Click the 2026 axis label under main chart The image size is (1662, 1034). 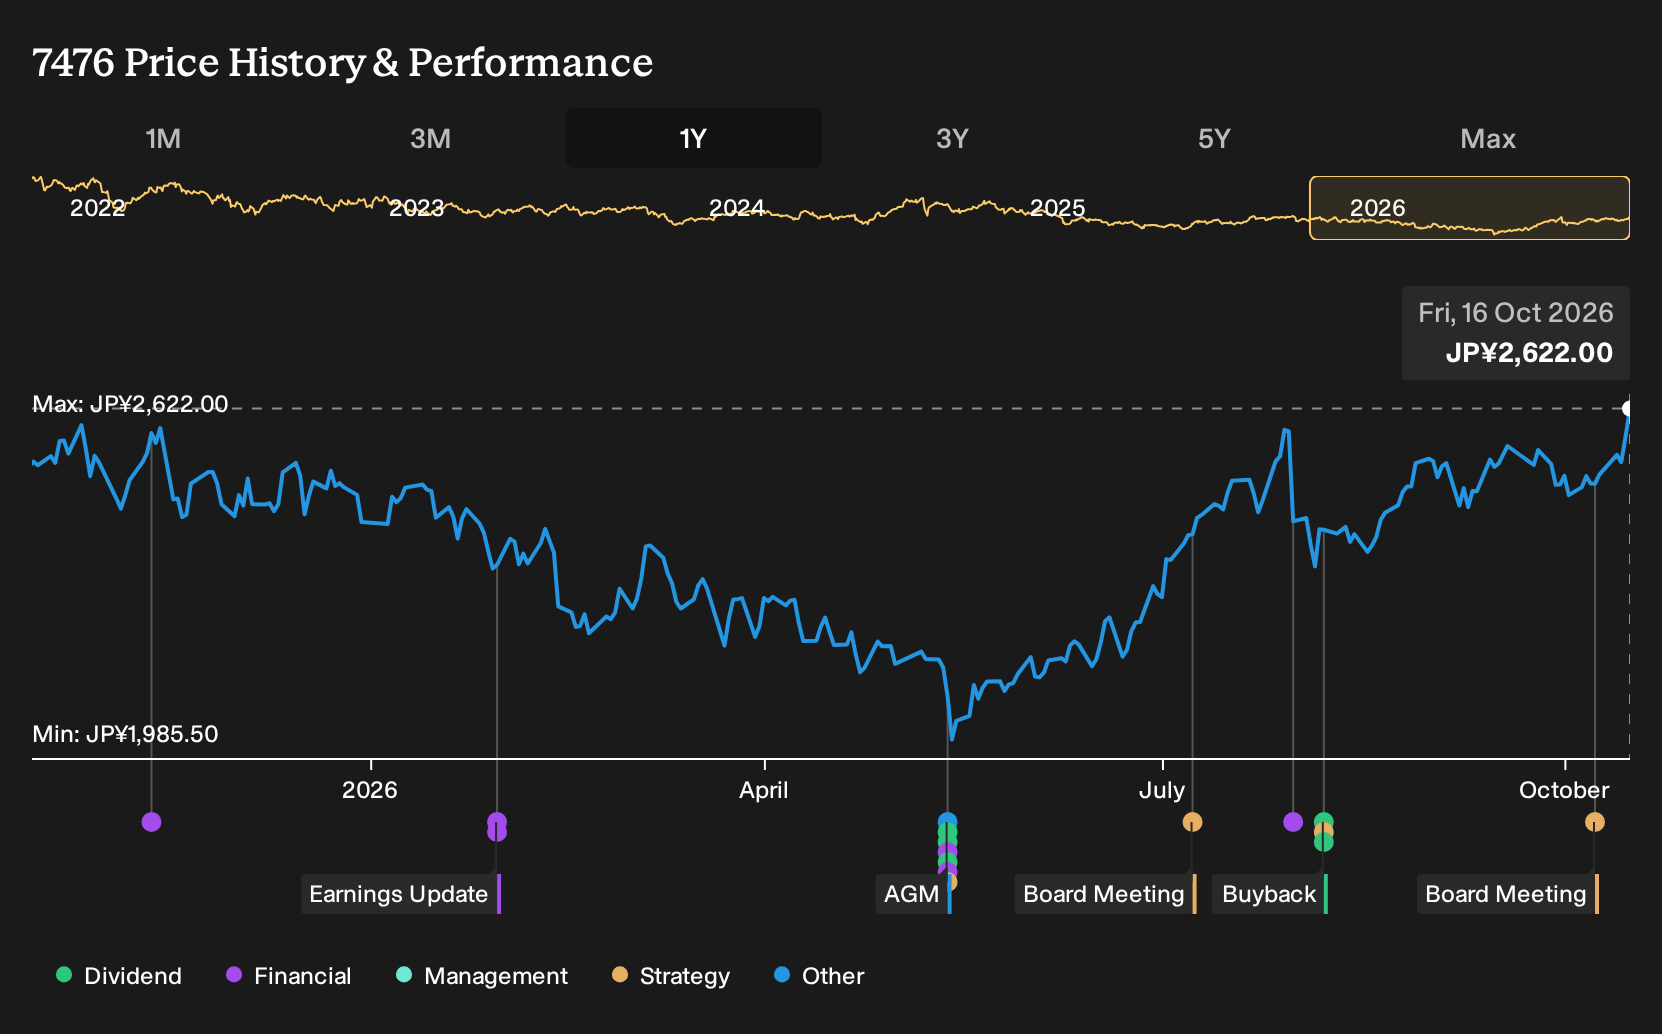tap(370, 790)
